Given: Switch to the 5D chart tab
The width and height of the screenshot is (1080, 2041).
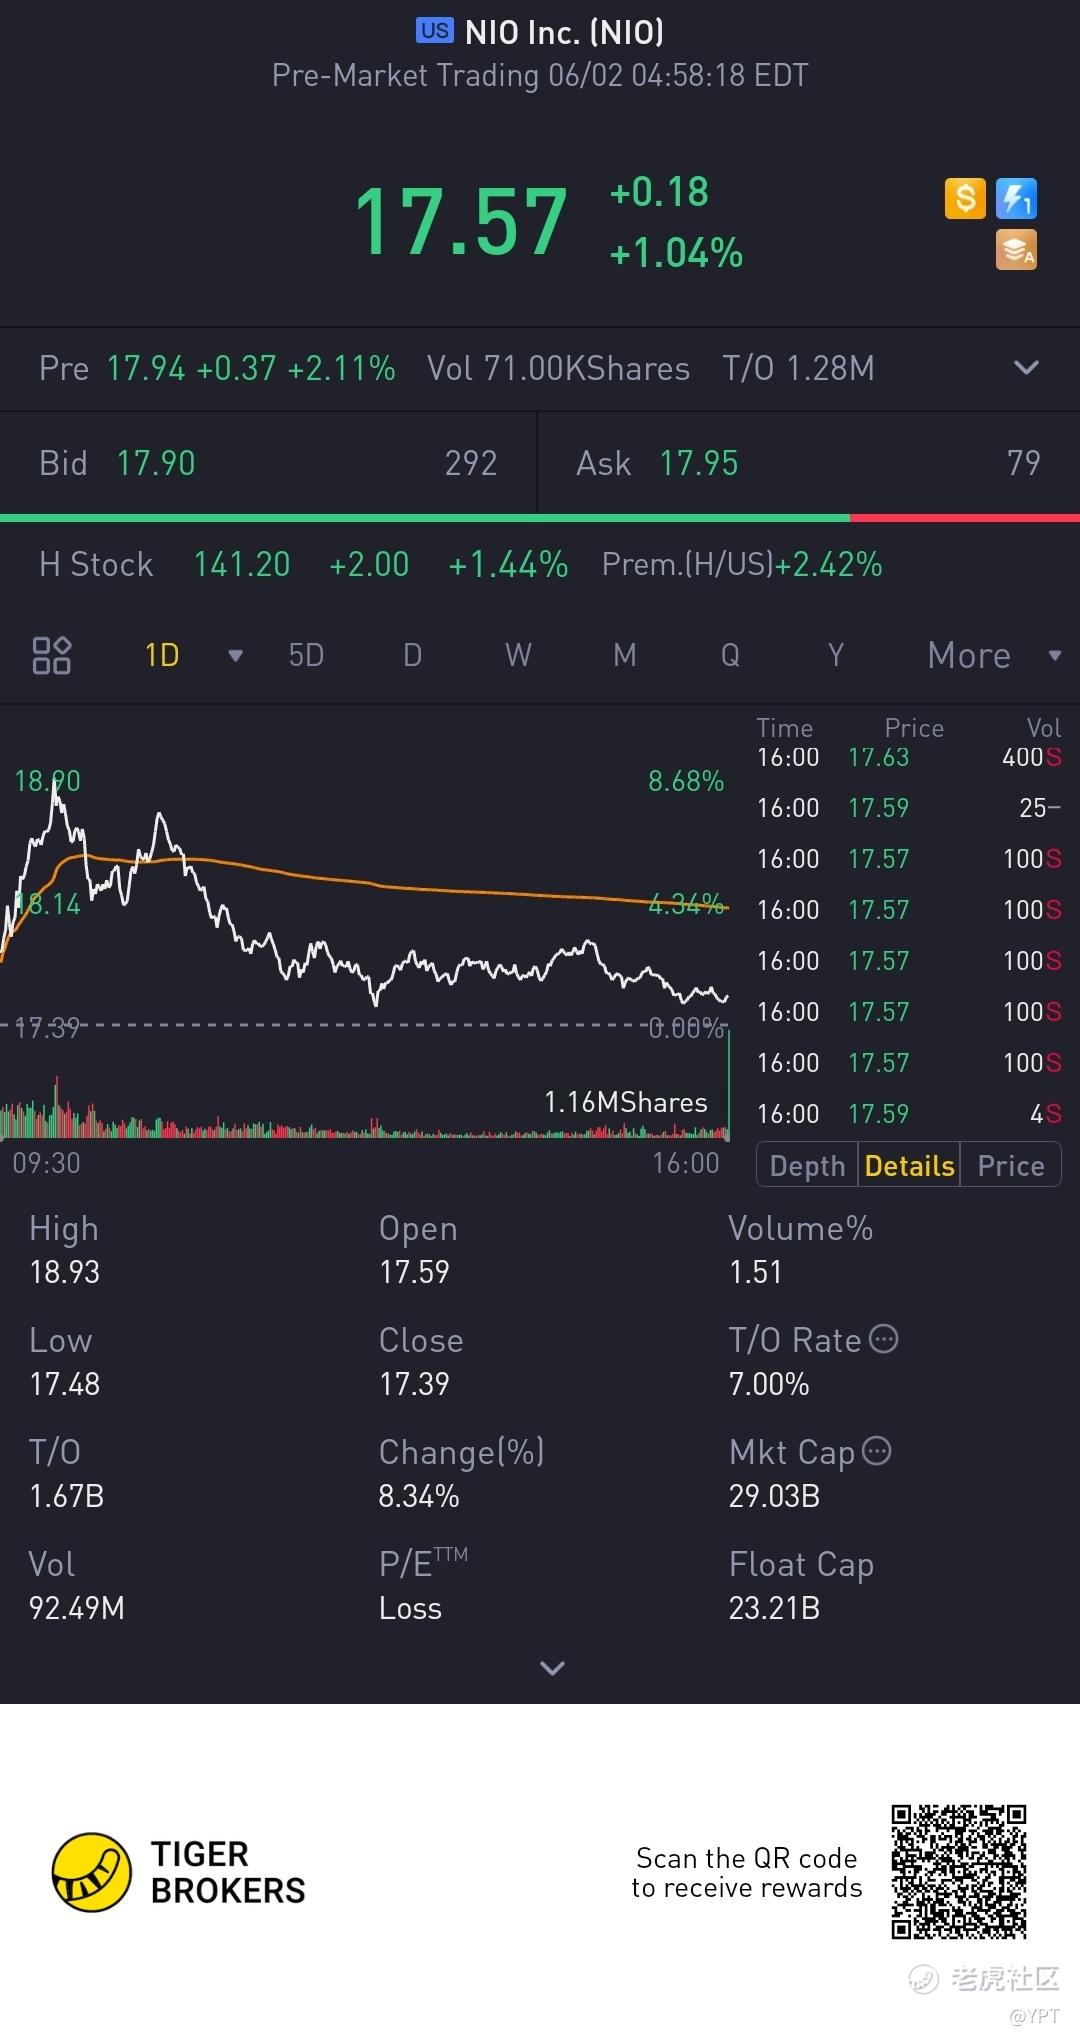Looking at the screenshot, I should (306, 655).
